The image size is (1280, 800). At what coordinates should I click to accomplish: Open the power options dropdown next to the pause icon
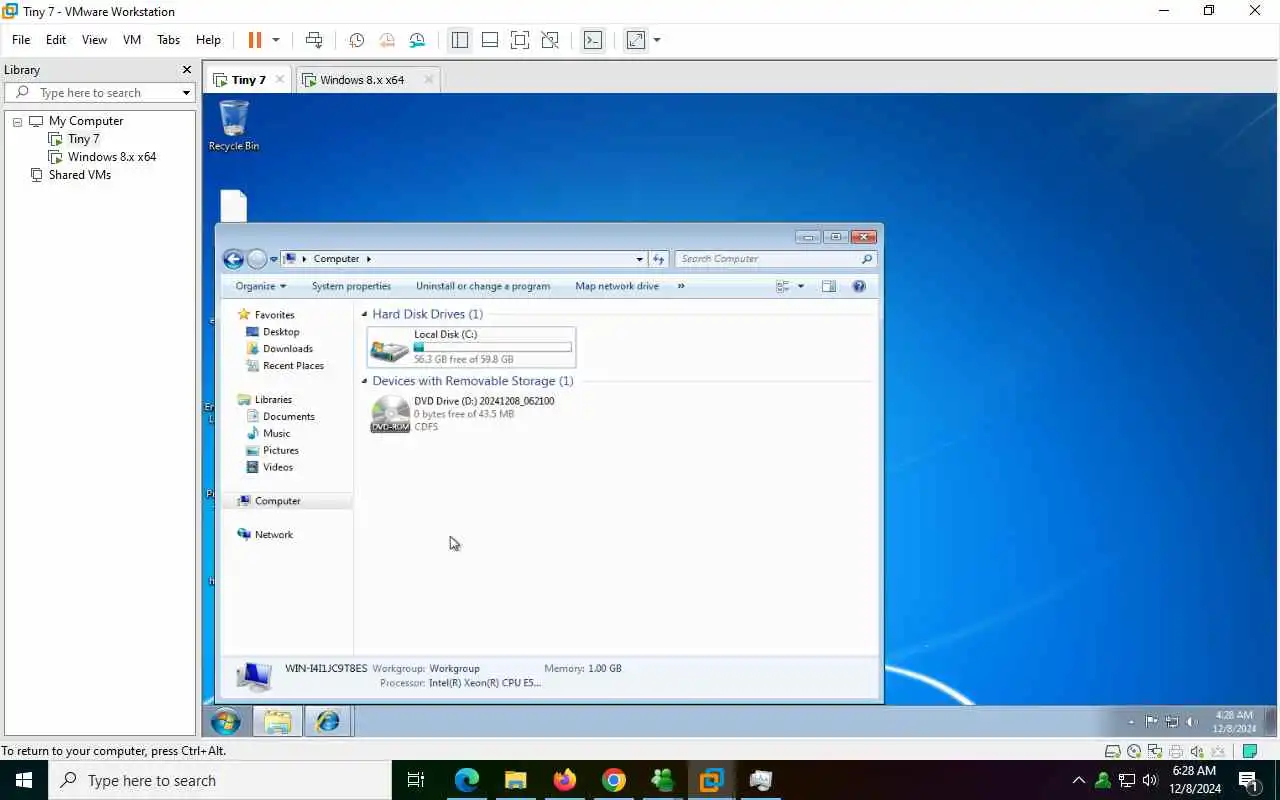[276, 40]
